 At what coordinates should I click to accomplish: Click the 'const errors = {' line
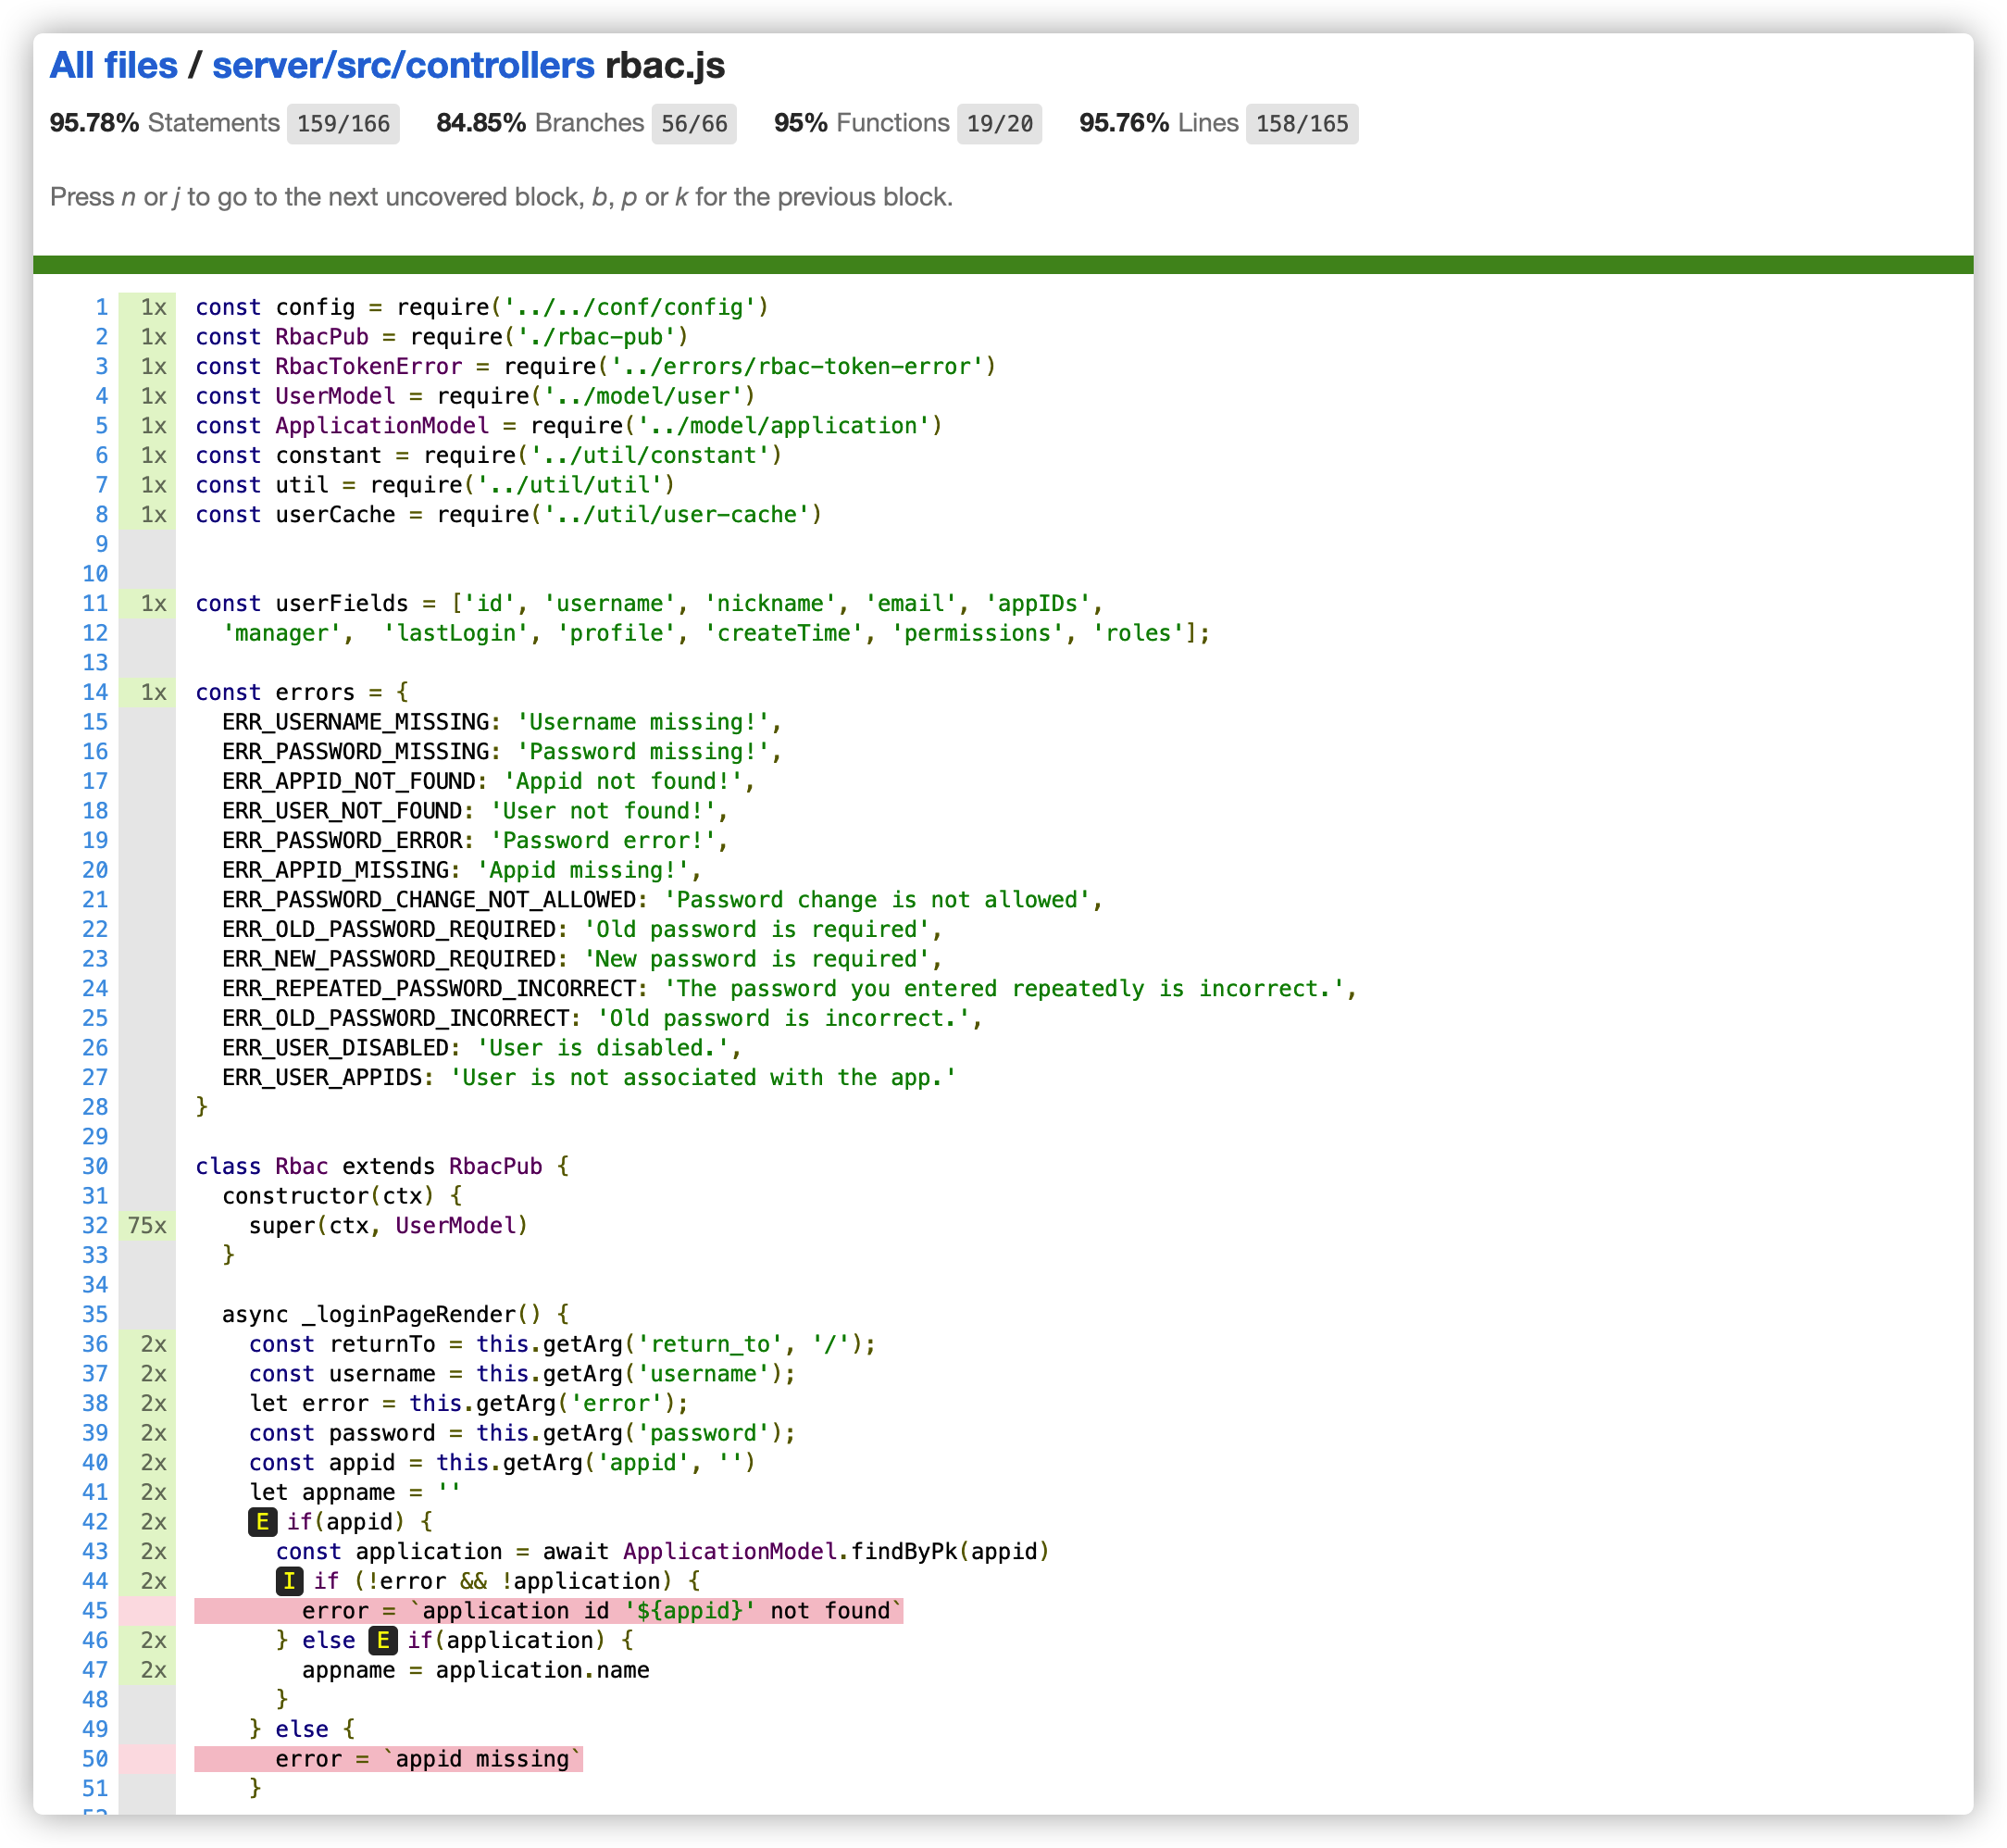pos(302,692)
